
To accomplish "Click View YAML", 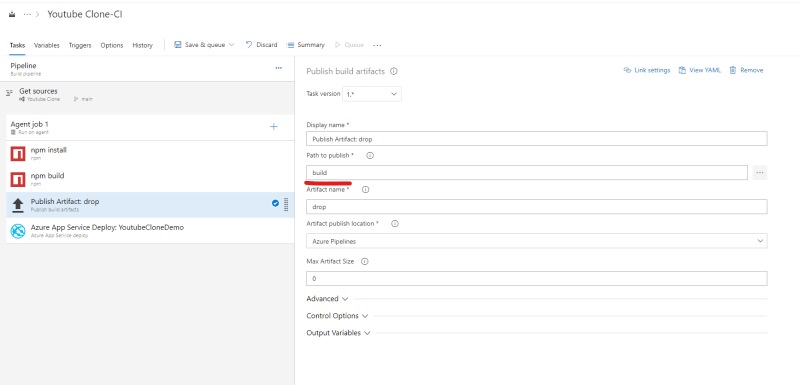I will point(699,70).
